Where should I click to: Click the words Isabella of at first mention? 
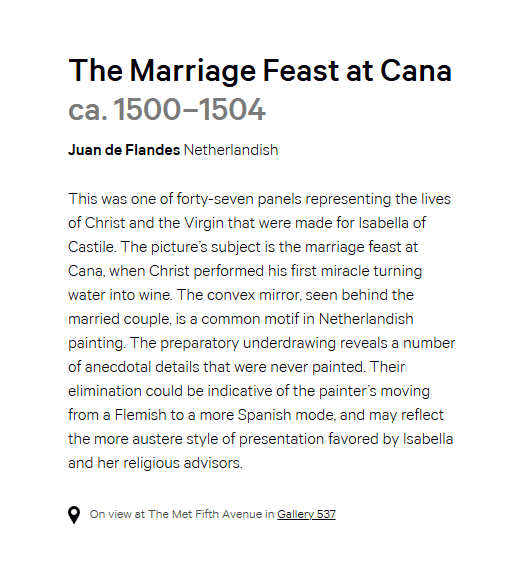click(x=392, y=223)
